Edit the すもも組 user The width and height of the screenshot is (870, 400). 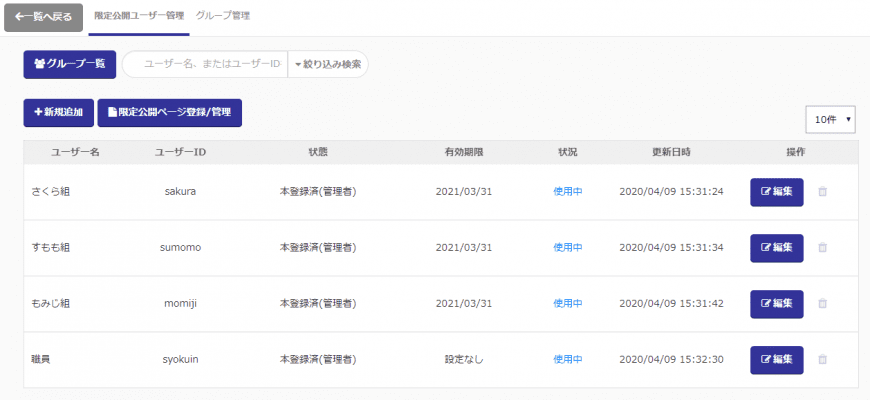coord(776,248)
